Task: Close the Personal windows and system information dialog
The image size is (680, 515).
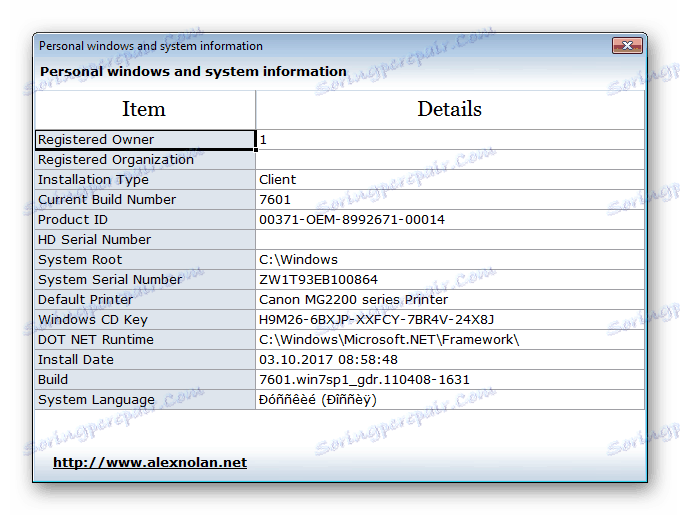Action: click(627, 46)
